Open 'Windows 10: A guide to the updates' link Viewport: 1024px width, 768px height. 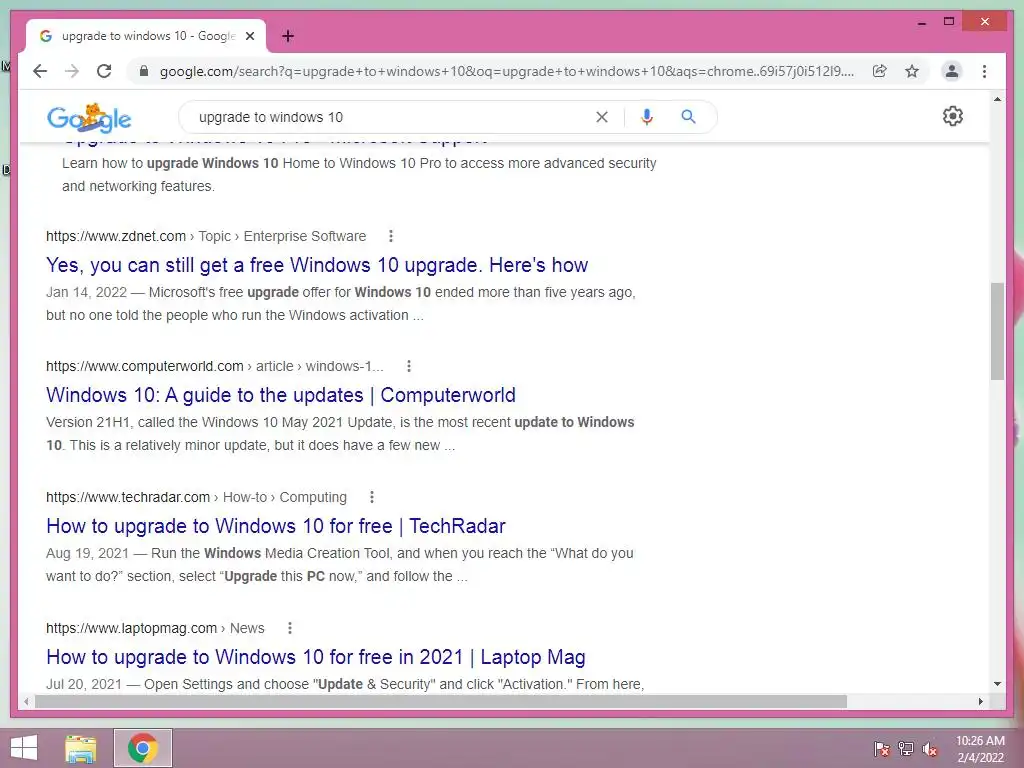click(281, 394)
